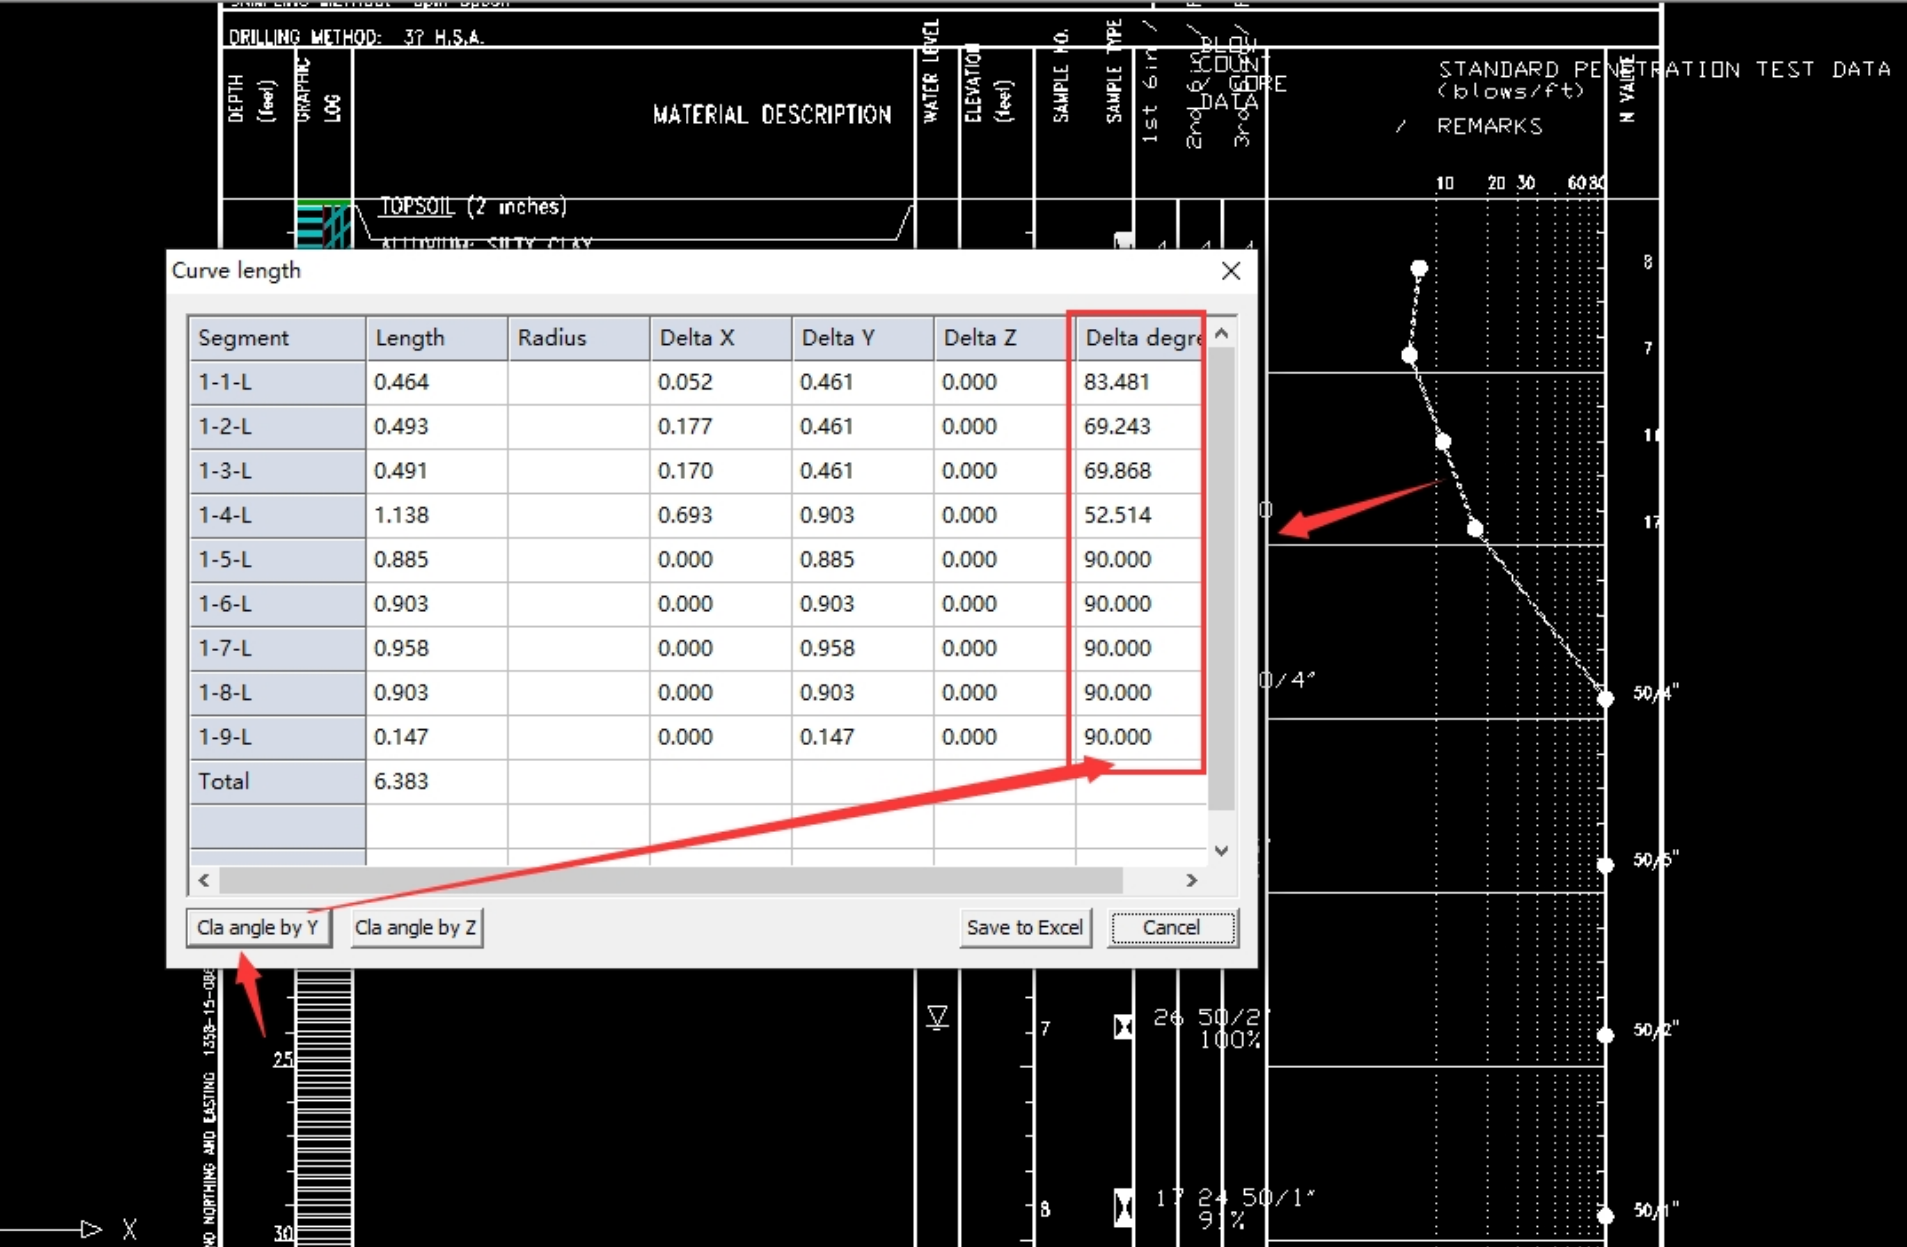The width and height of the screenshot is (1907, 1247).
Task: Click the vertical scrollbar thumb
Action: pos(1221,580)
